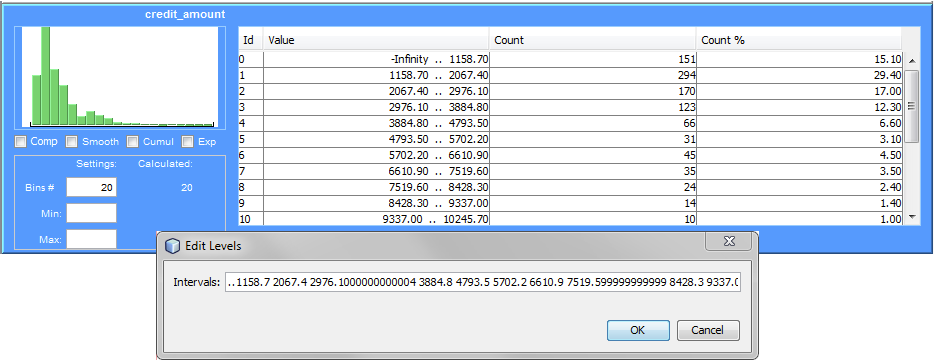937x362 pixels.
Task: Enable the Comp checkbox
Action: (x=20, y=142)
